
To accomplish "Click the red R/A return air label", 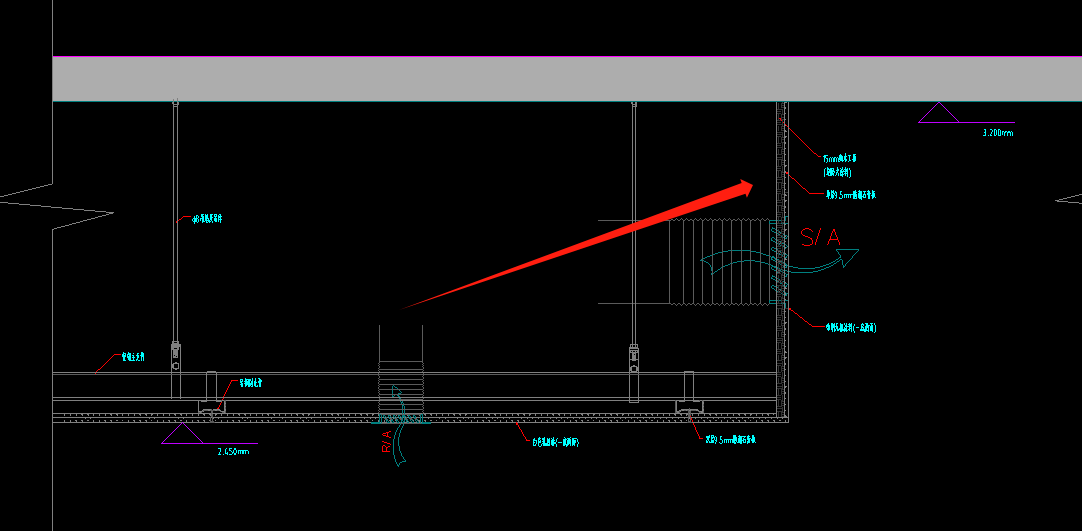I will (386, 441).
